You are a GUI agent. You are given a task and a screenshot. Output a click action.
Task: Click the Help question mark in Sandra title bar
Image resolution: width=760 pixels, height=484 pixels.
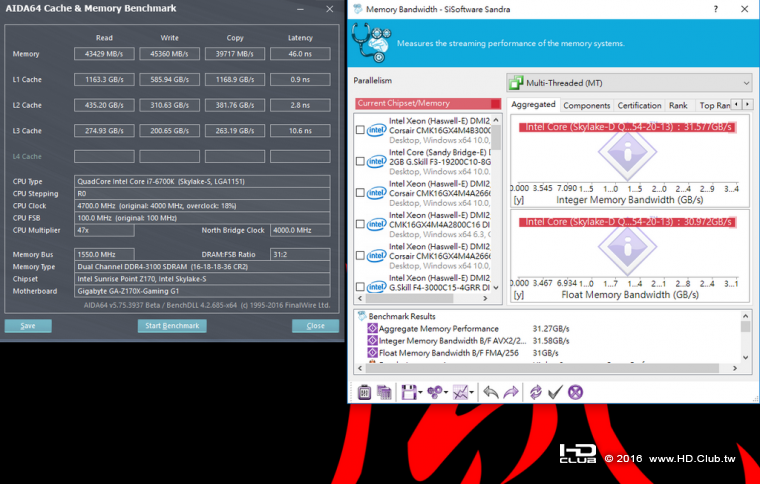coord(715,9)
